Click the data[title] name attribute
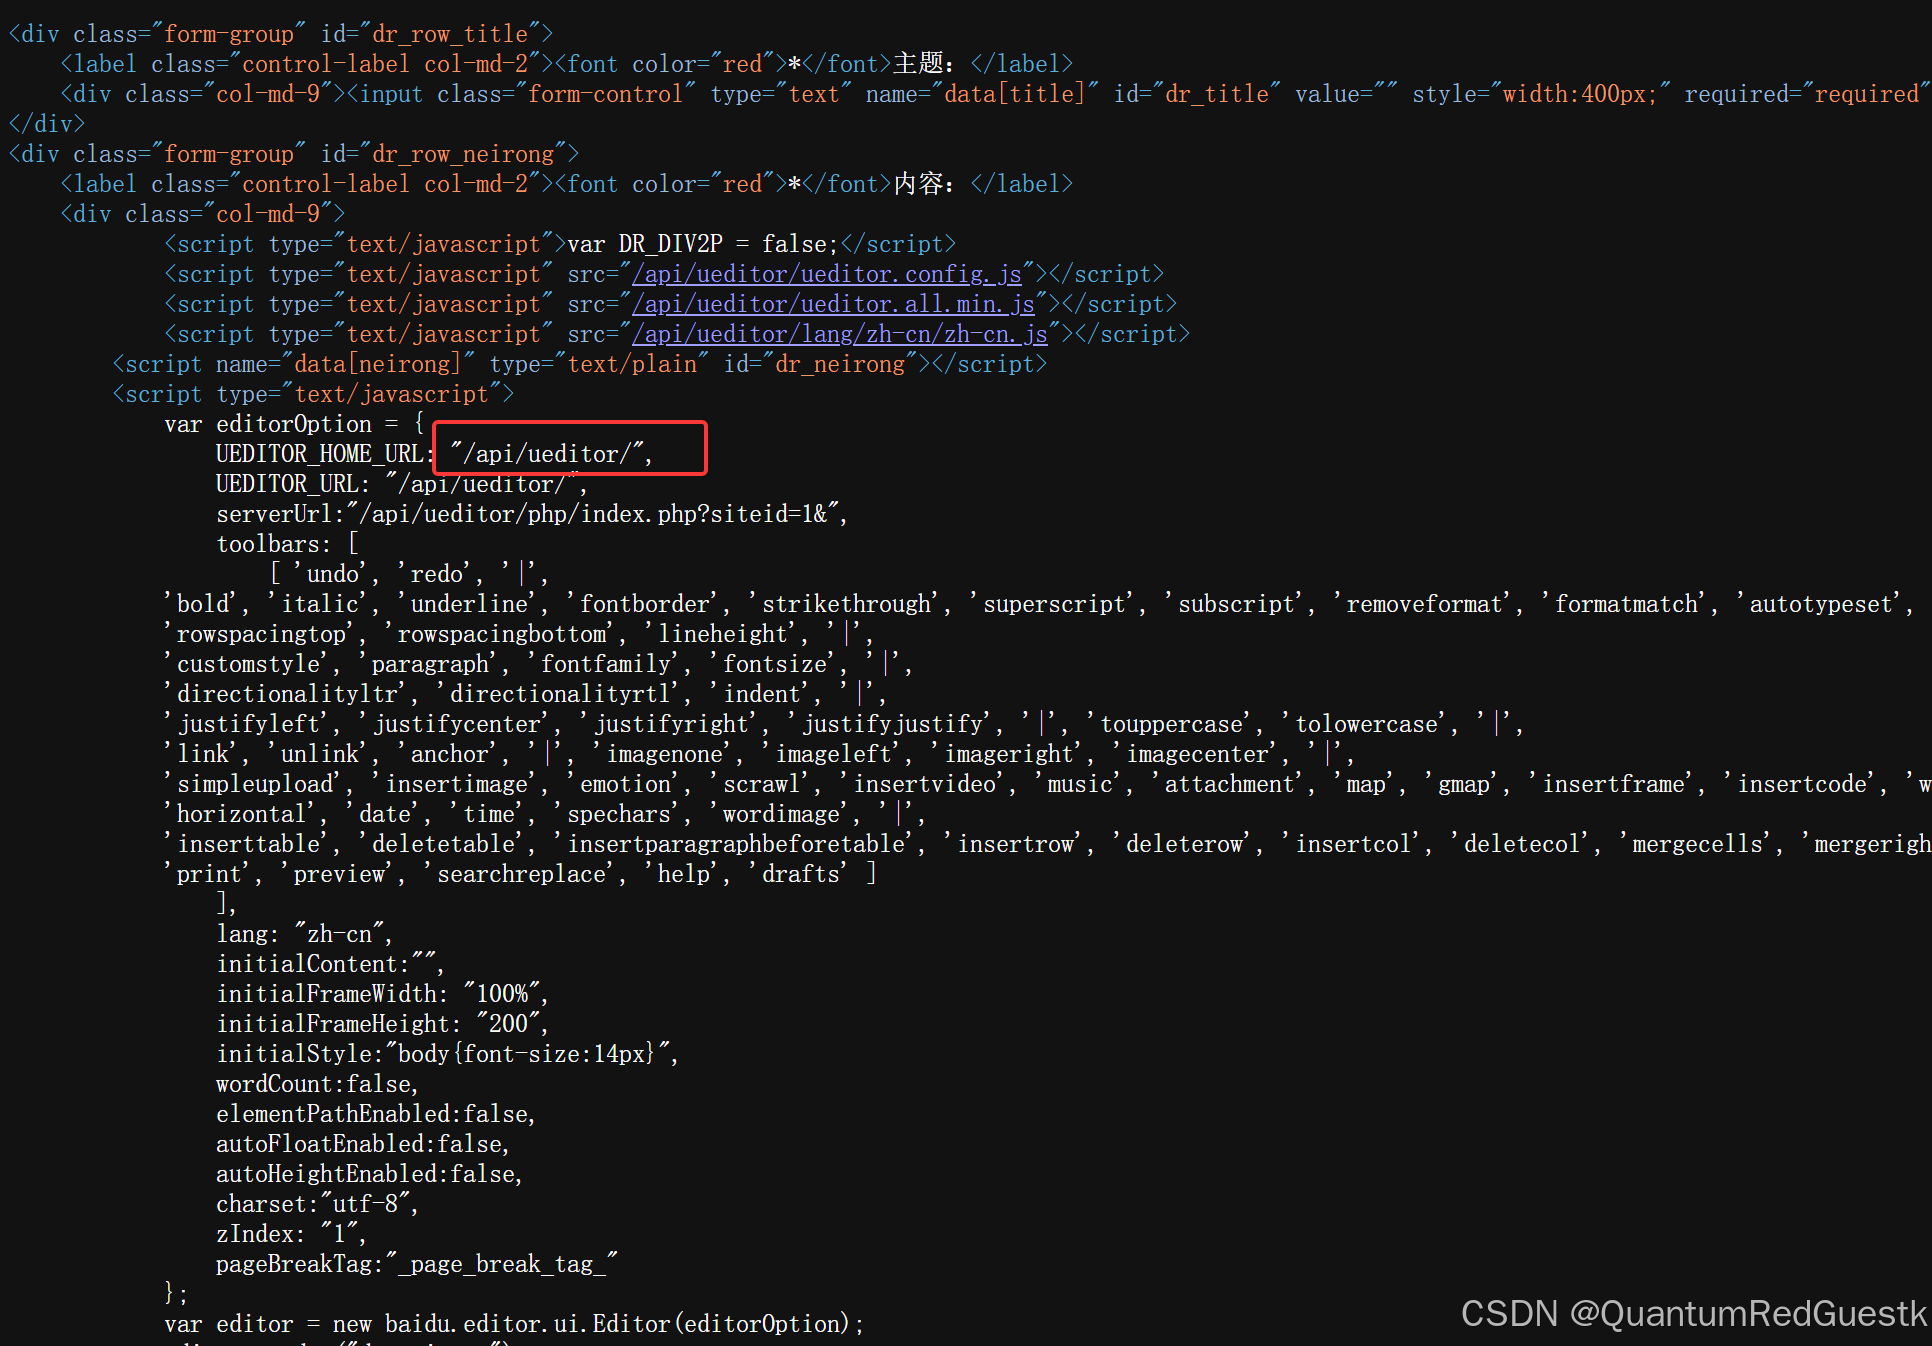 coord(1015,94)
